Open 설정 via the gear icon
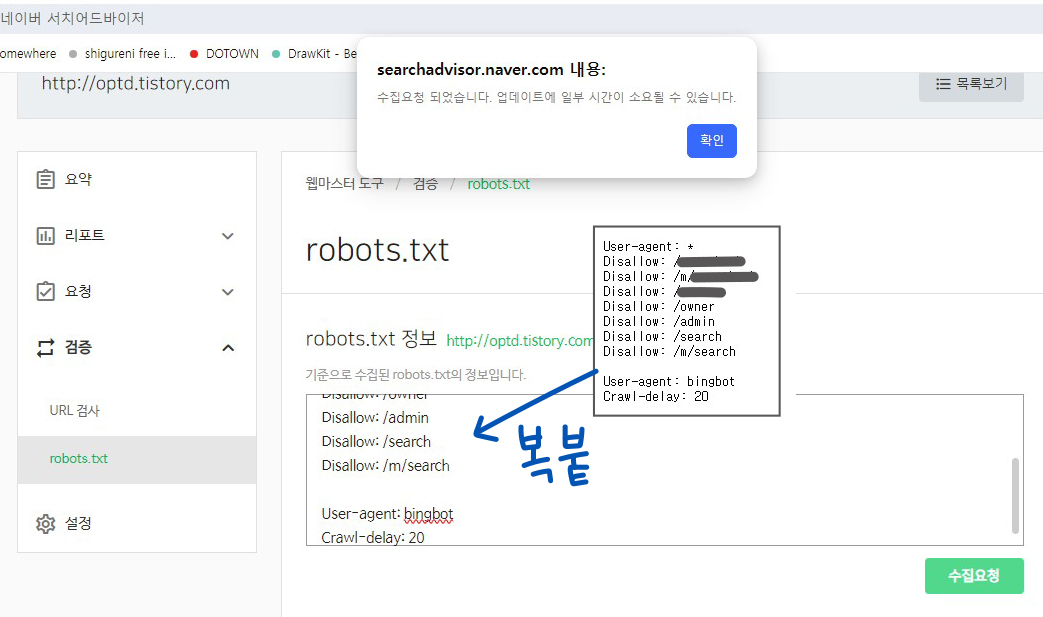 (x=45, y=524)
